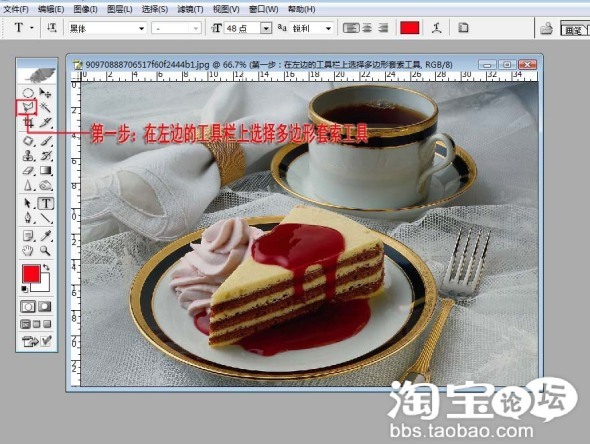Open the 文件(F) menu
This screenshot has width=590, height=444.
pyautogui.click(x=16, y=9)
